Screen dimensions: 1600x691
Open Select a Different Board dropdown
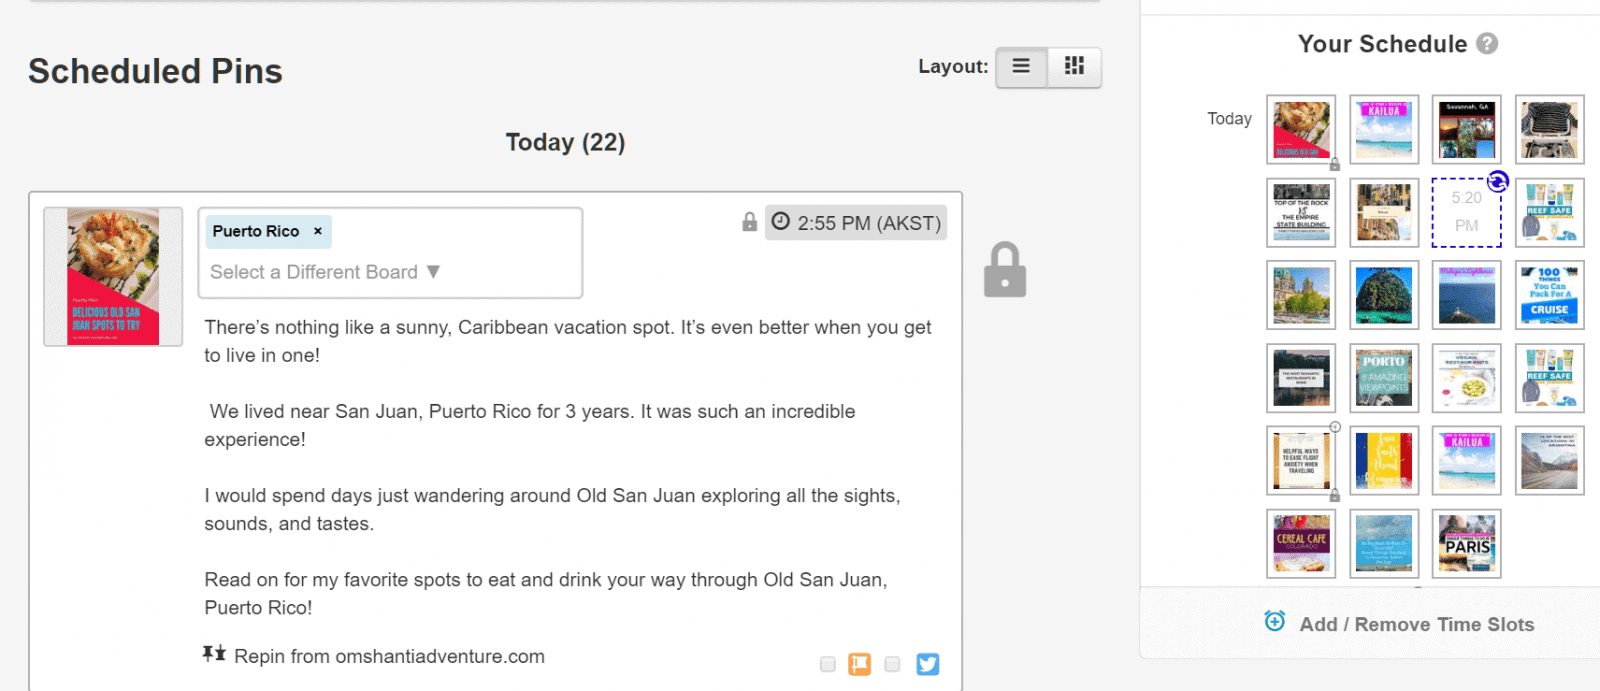325,272
